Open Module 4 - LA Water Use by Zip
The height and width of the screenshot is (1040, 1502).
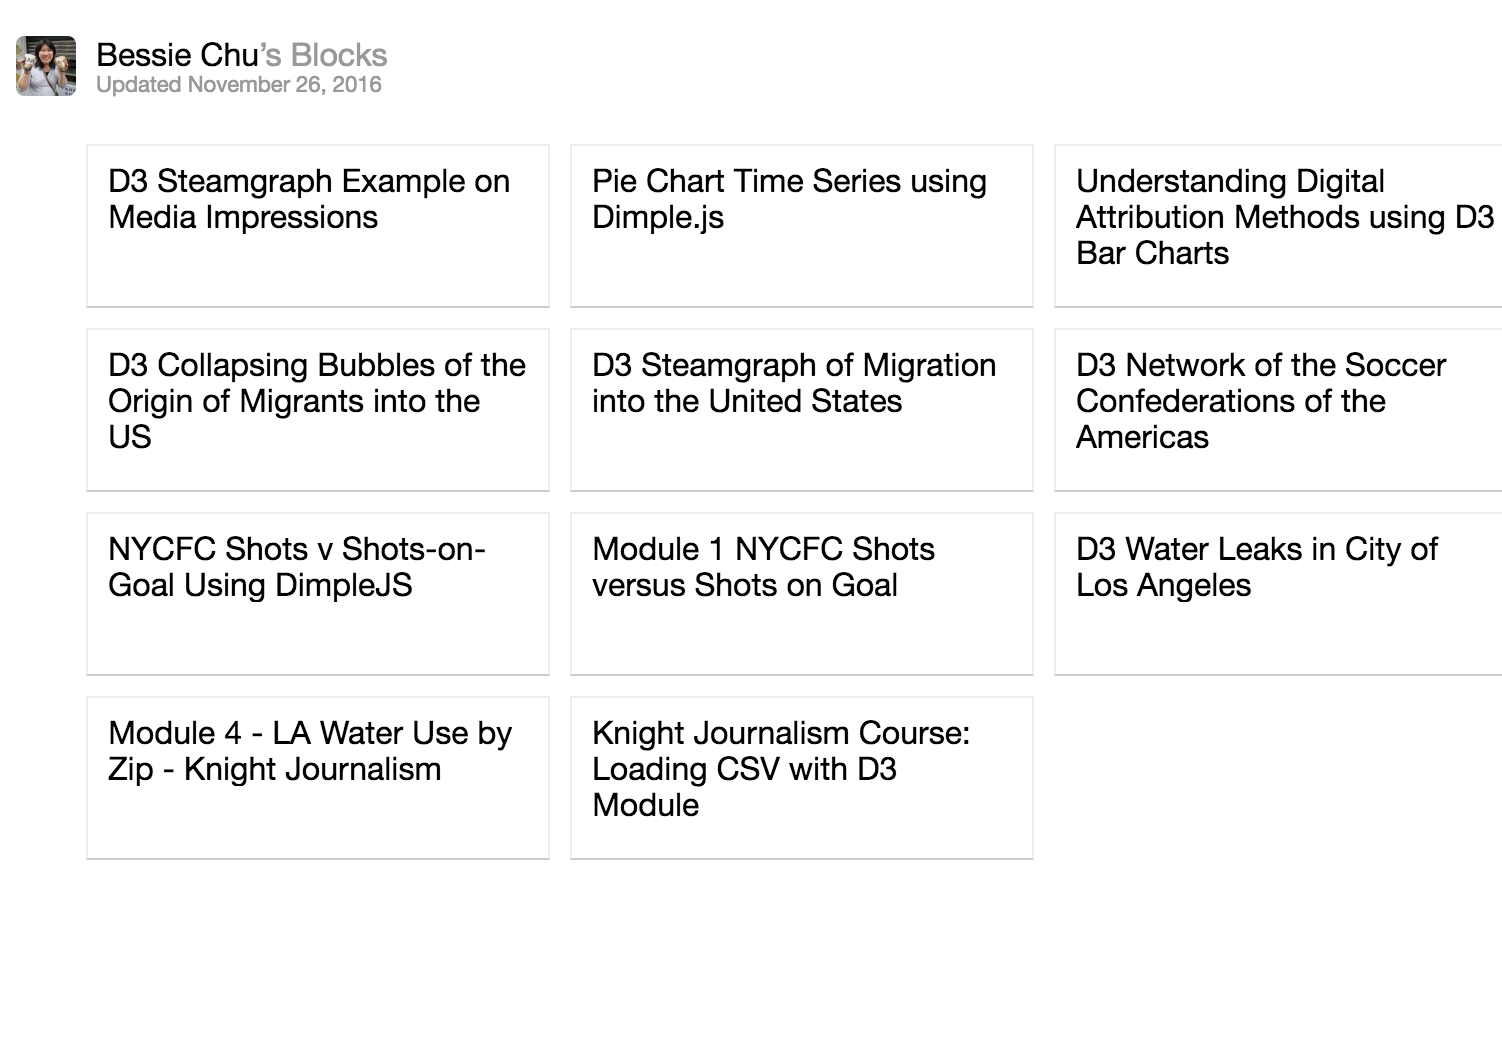tap(318, 778)
